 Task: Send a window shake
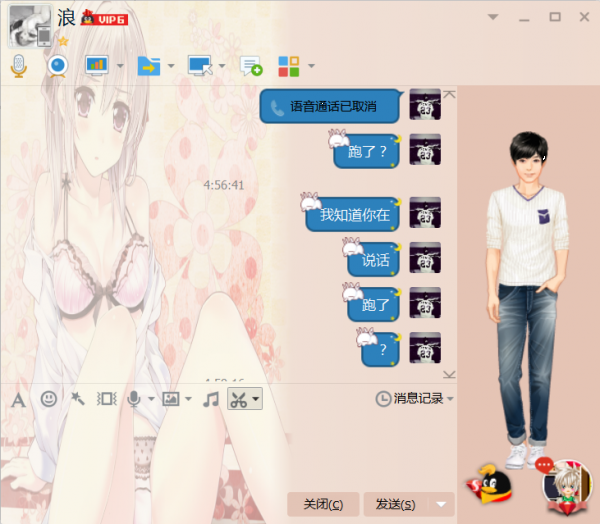tap(107, 399)
